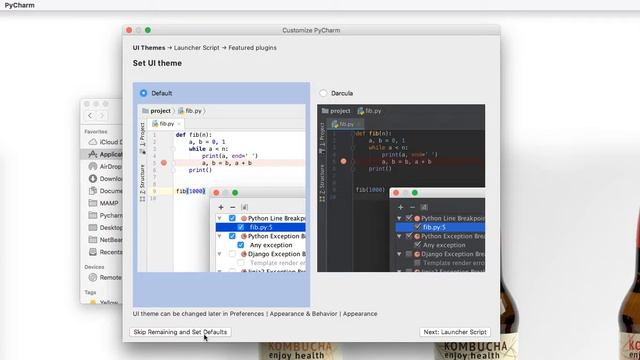Image resolution: width=640 pixels, height=360 pixels.
Task: Open iCloud Drive in Finder sidebar
Action: [105, 142]
